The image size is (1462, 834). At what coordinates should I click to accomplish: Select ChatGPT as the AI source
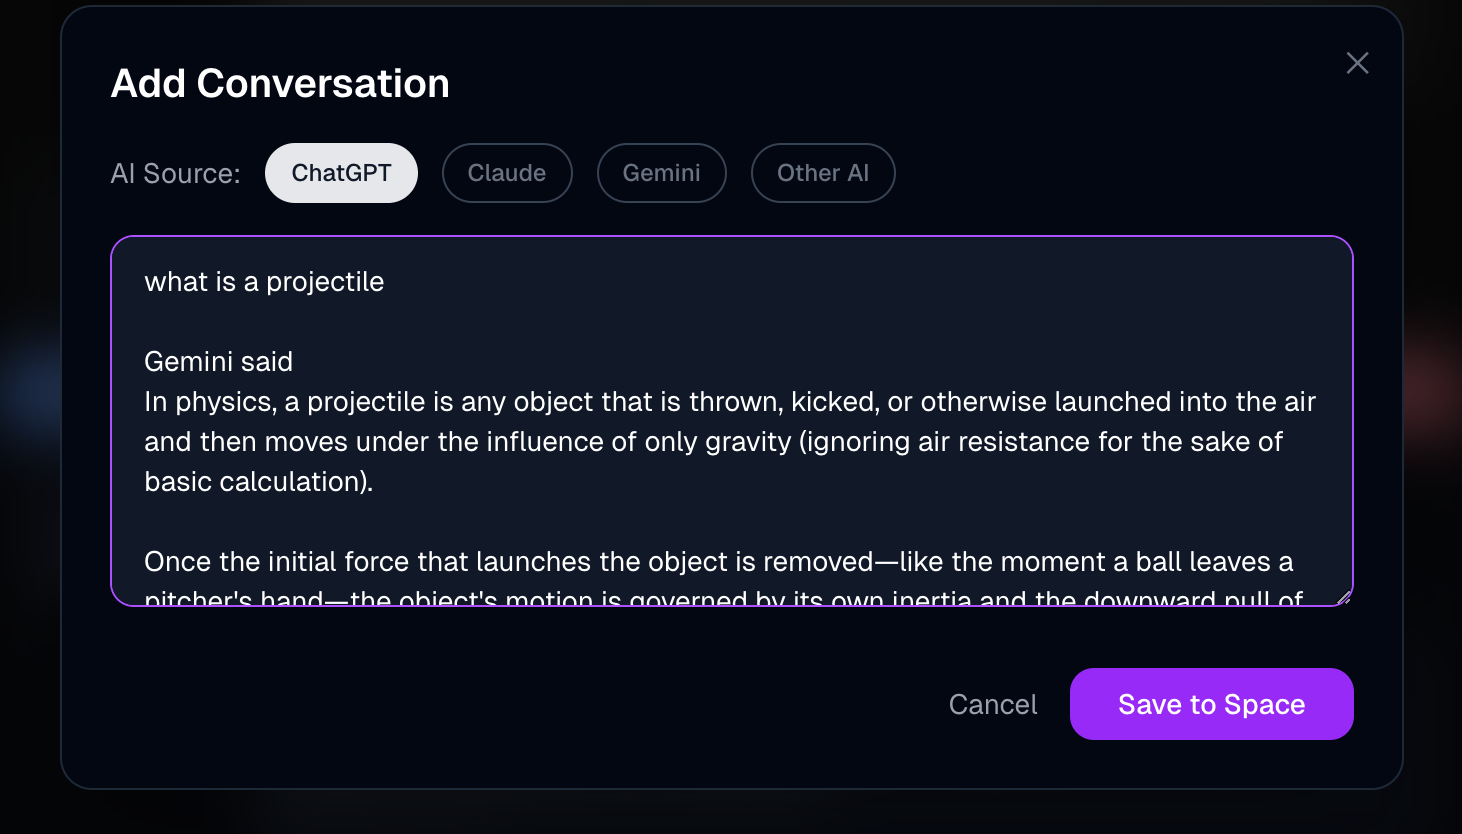[x=341, y=173]
